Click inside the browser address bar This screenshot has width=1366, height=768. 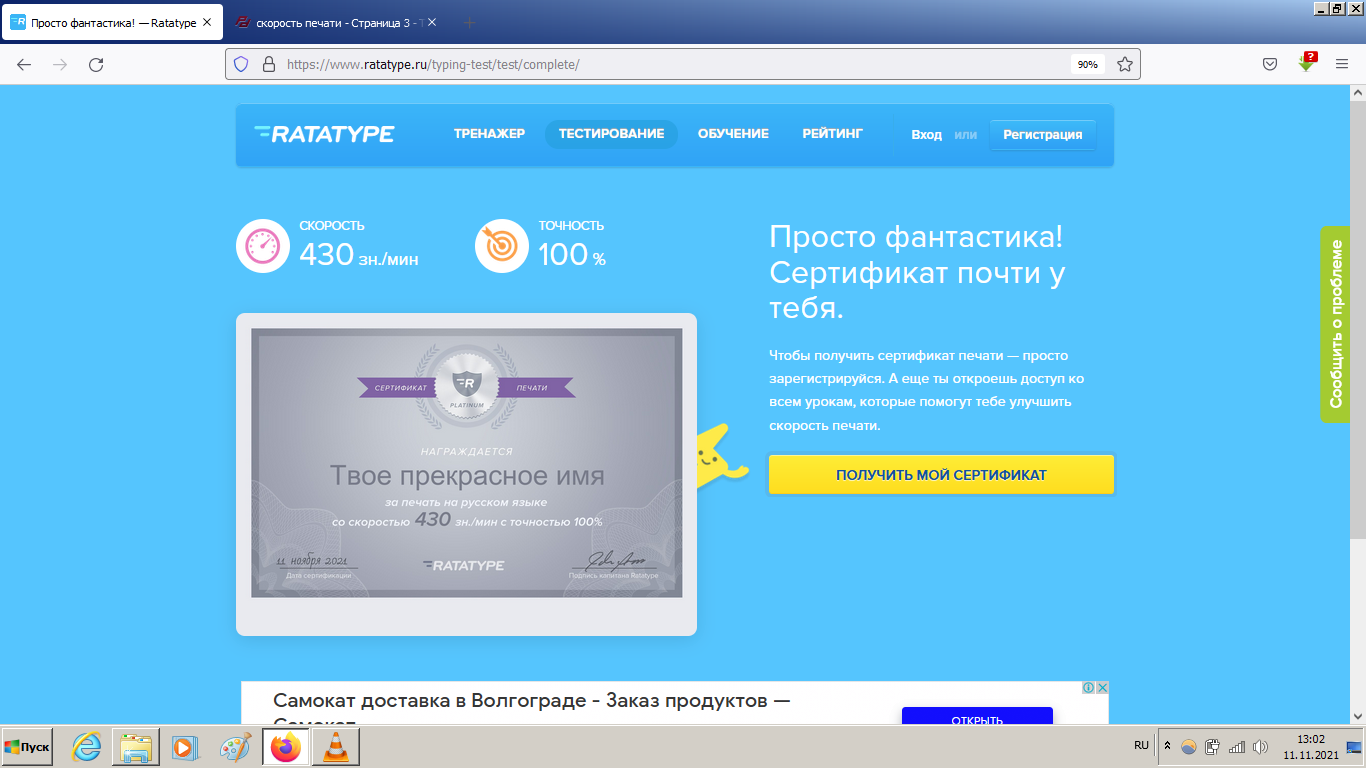click(x=600, y=63)
